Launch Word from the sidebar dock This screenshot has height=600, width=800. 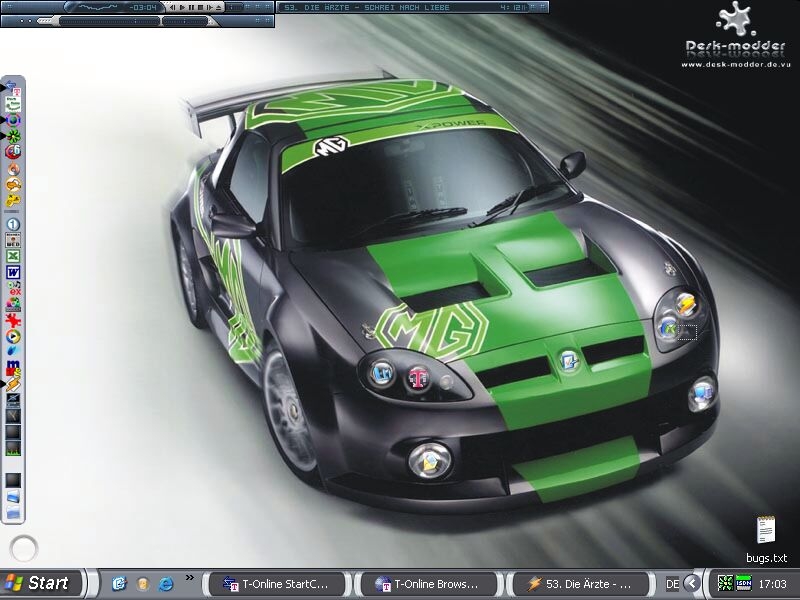13,272
